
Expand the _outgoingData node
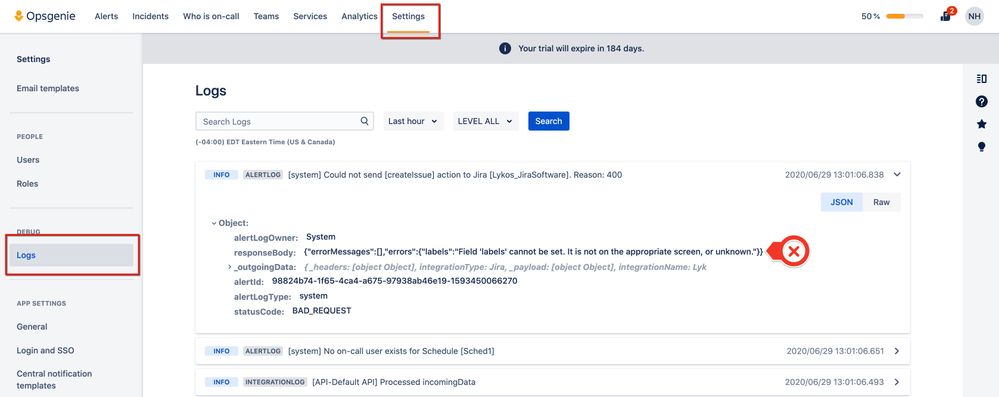click(229, 267)
